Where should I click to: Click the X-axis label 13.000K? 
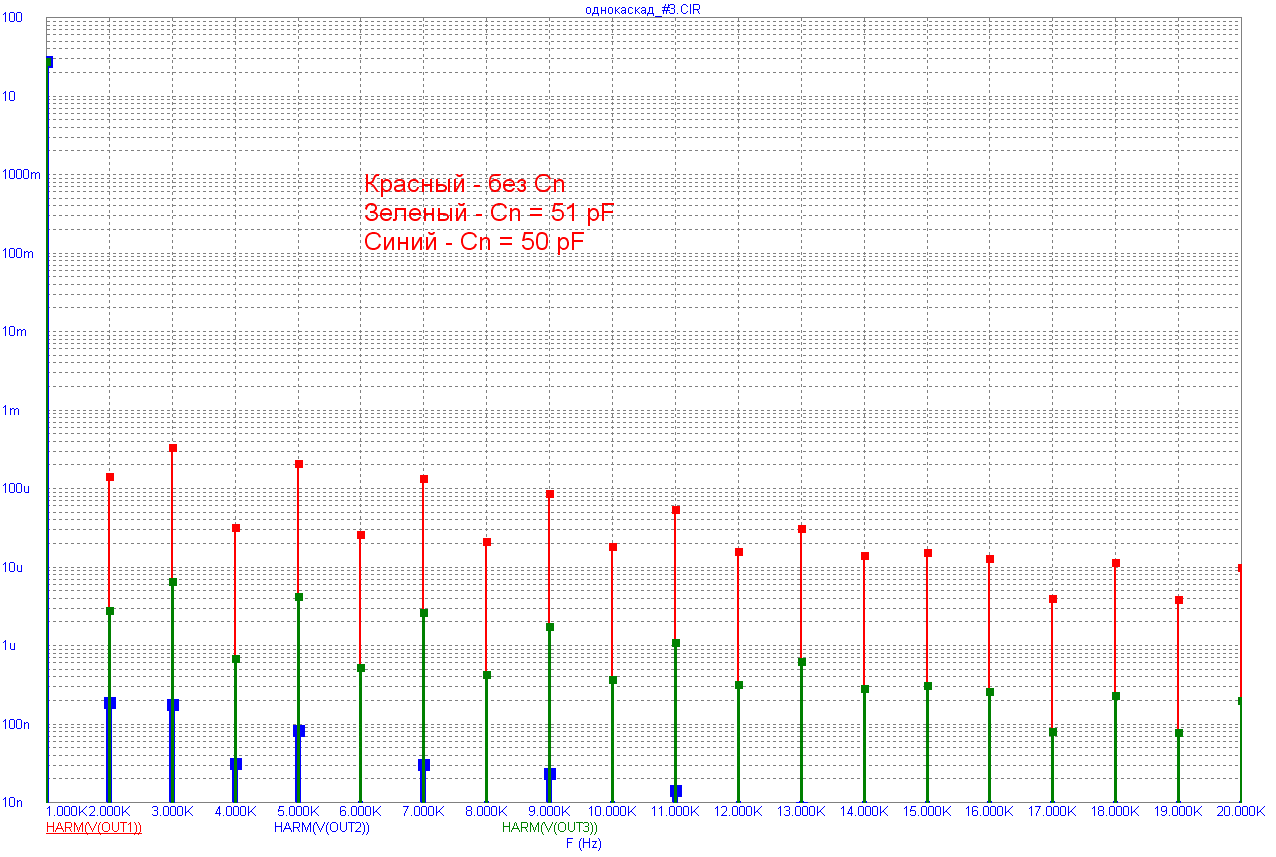pyautogui.click(x=801, y=811)
